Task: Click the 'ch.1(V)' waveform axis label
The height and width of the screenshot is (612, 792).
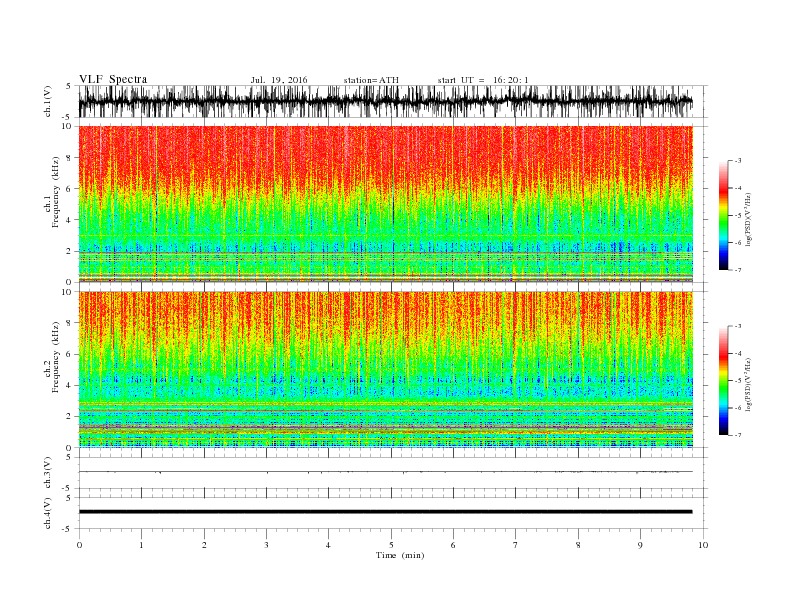Action: [48, 102]
